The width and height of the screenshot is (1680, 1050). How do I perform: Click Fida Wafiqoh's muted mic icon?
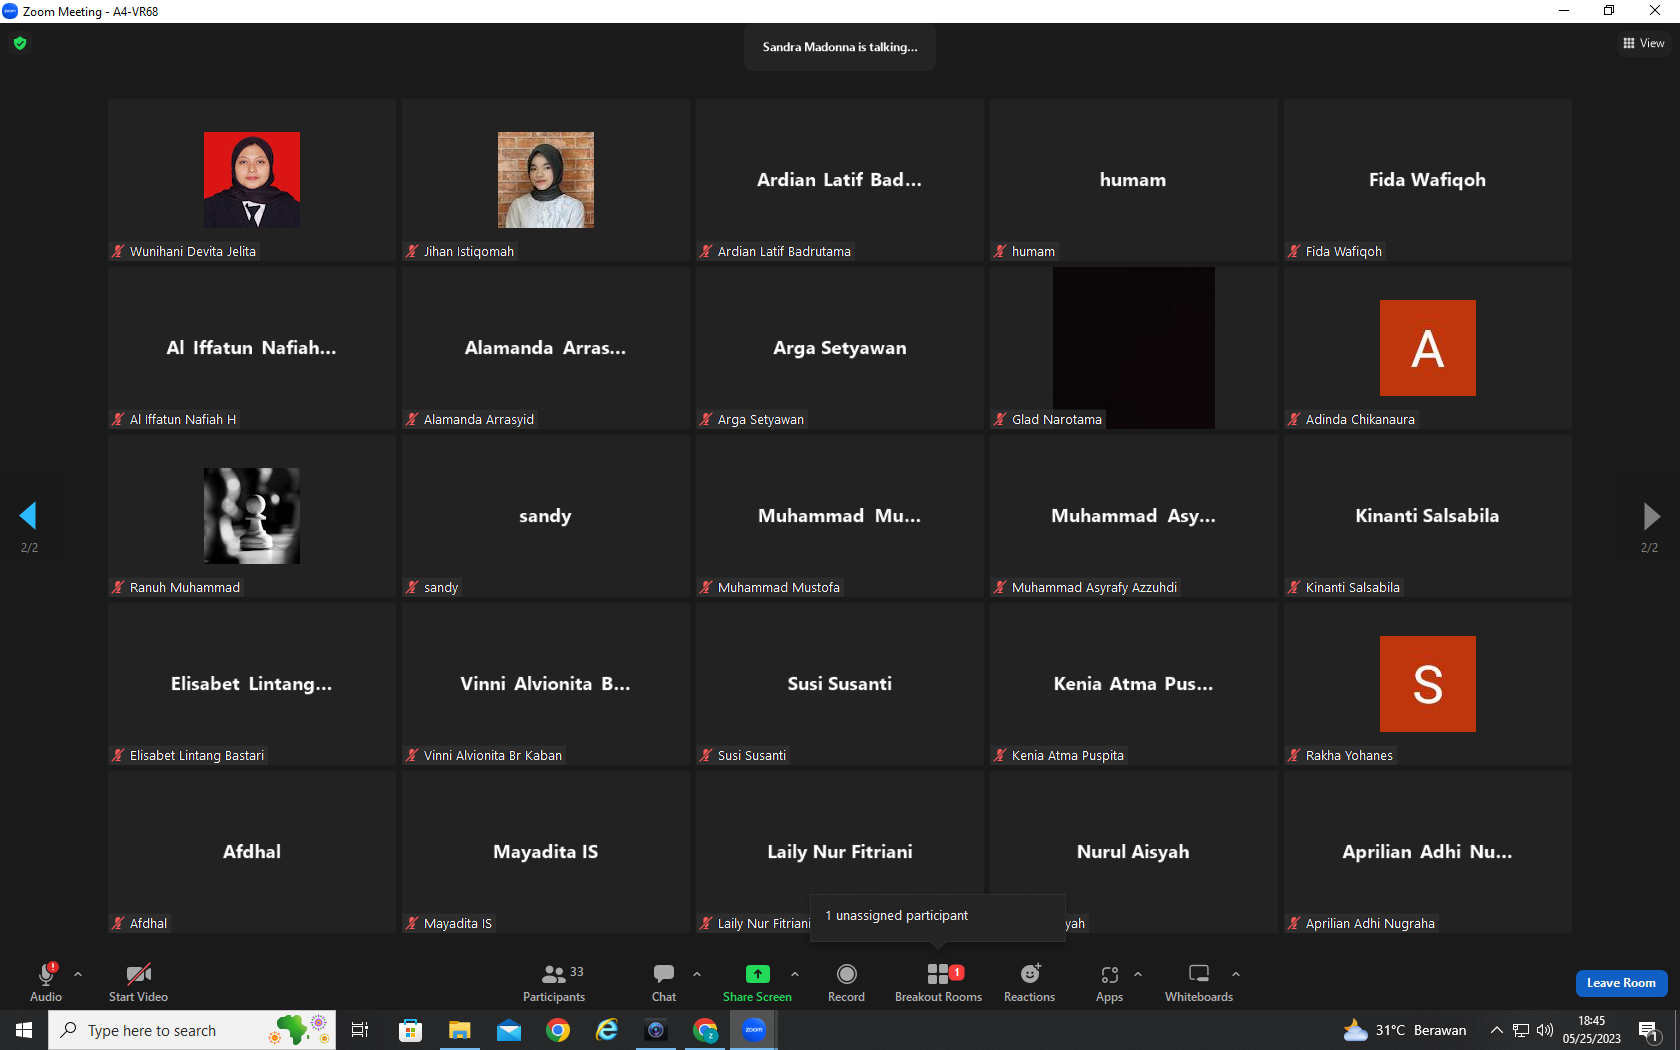click(x=1294, y=251)
